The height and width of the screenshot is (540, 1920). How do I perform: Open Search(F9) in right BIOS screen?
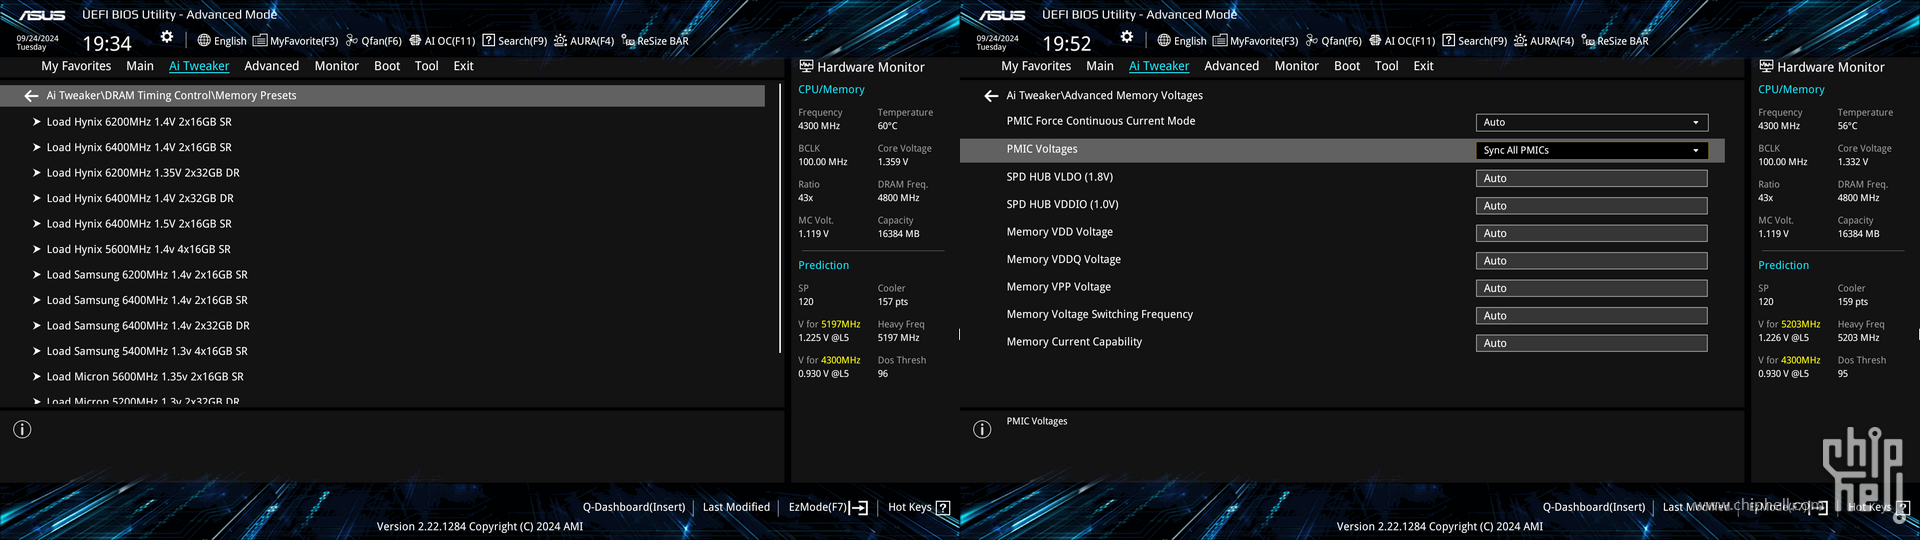click(1475, 41)
